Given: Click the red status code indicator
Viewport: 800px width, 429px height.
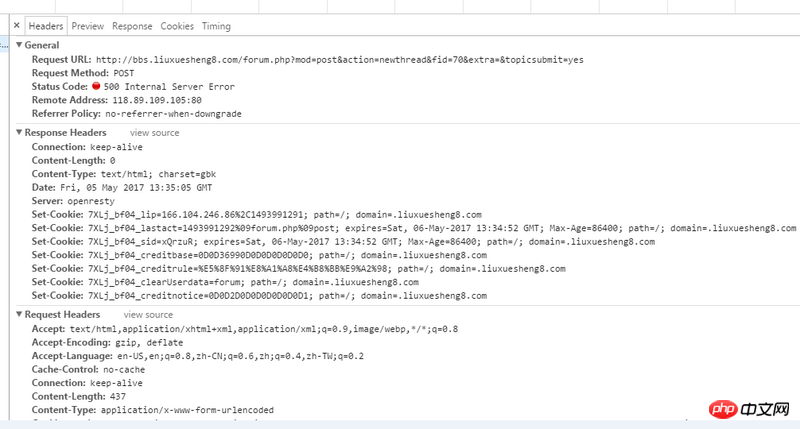Looking at the screenshot, I should click(96, 87).
